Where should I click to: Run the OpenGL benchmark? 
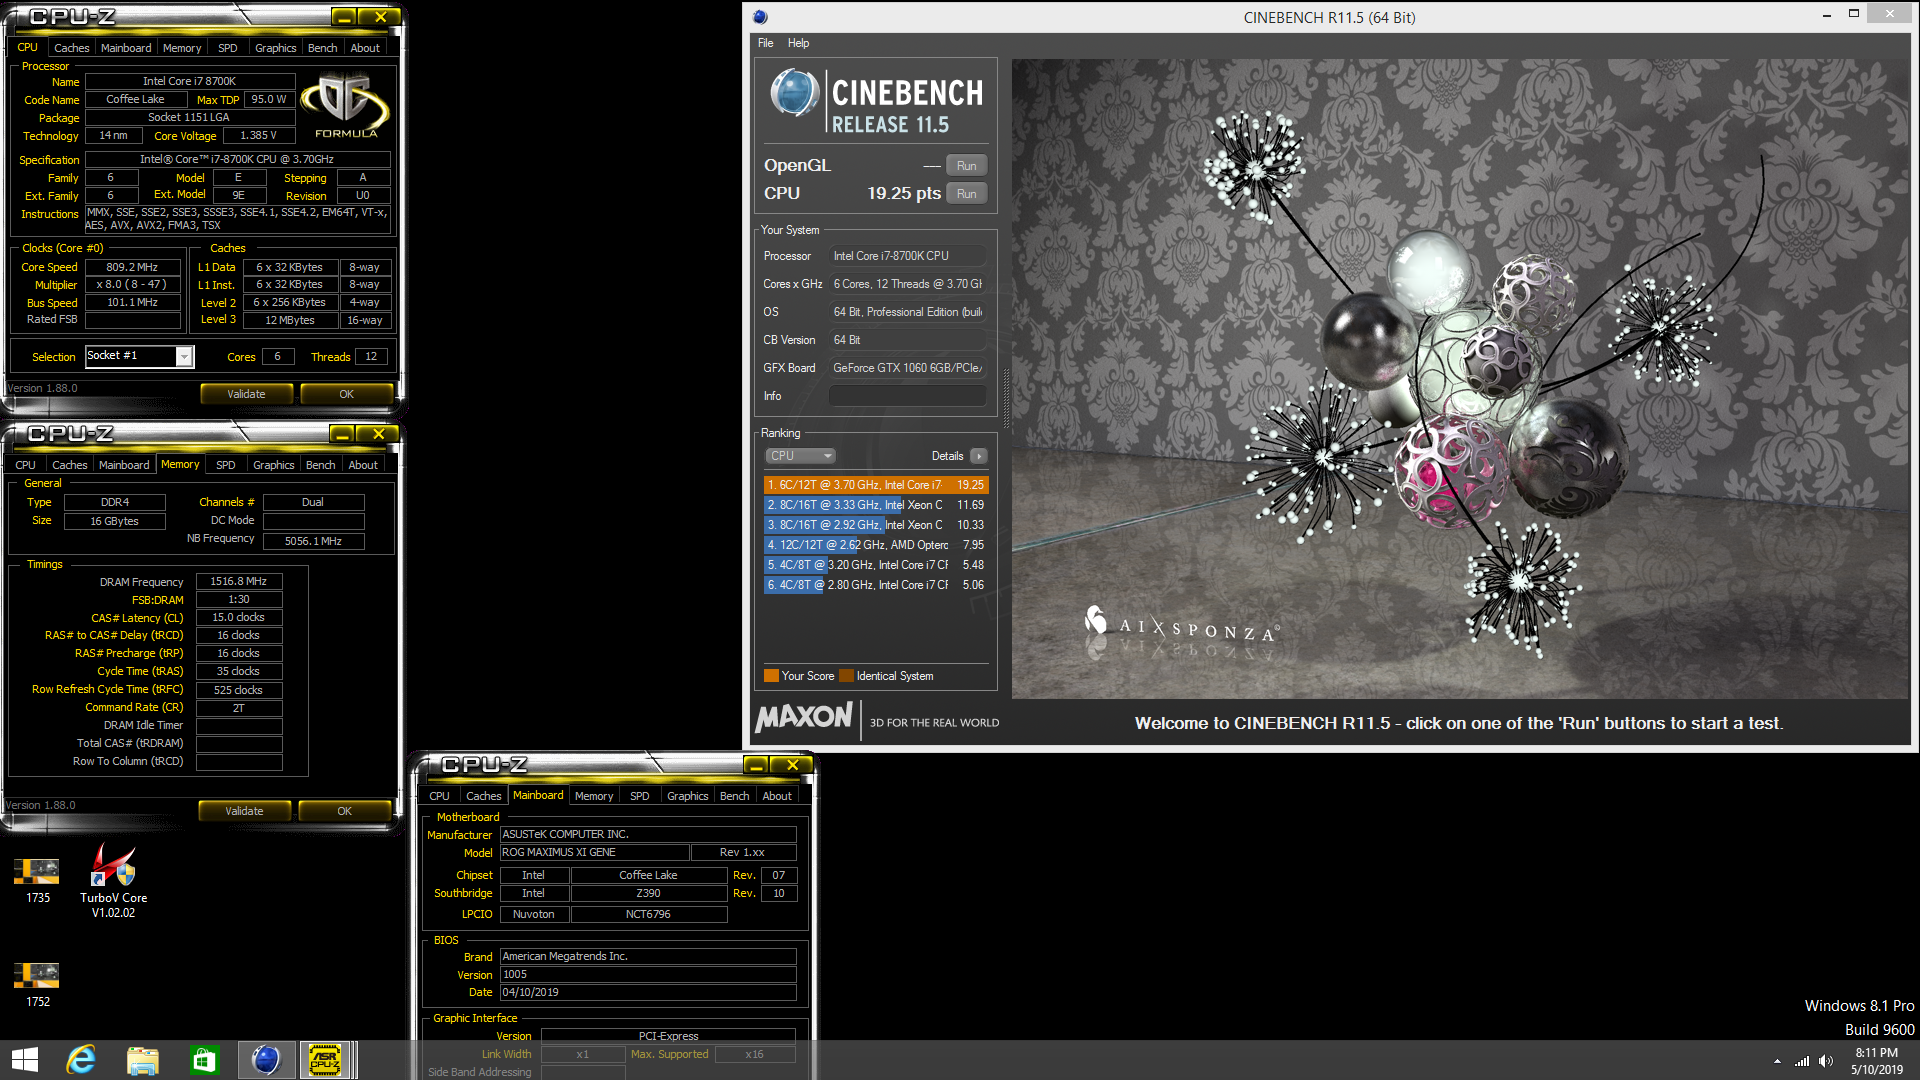[x=966, y=166]
